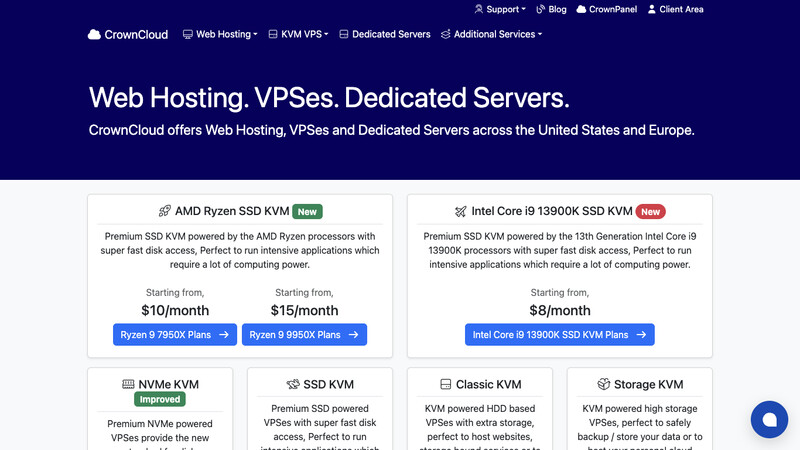Click the Storage KVM box icon
This screenshot has height=450, width=800.
coord(604,384)
